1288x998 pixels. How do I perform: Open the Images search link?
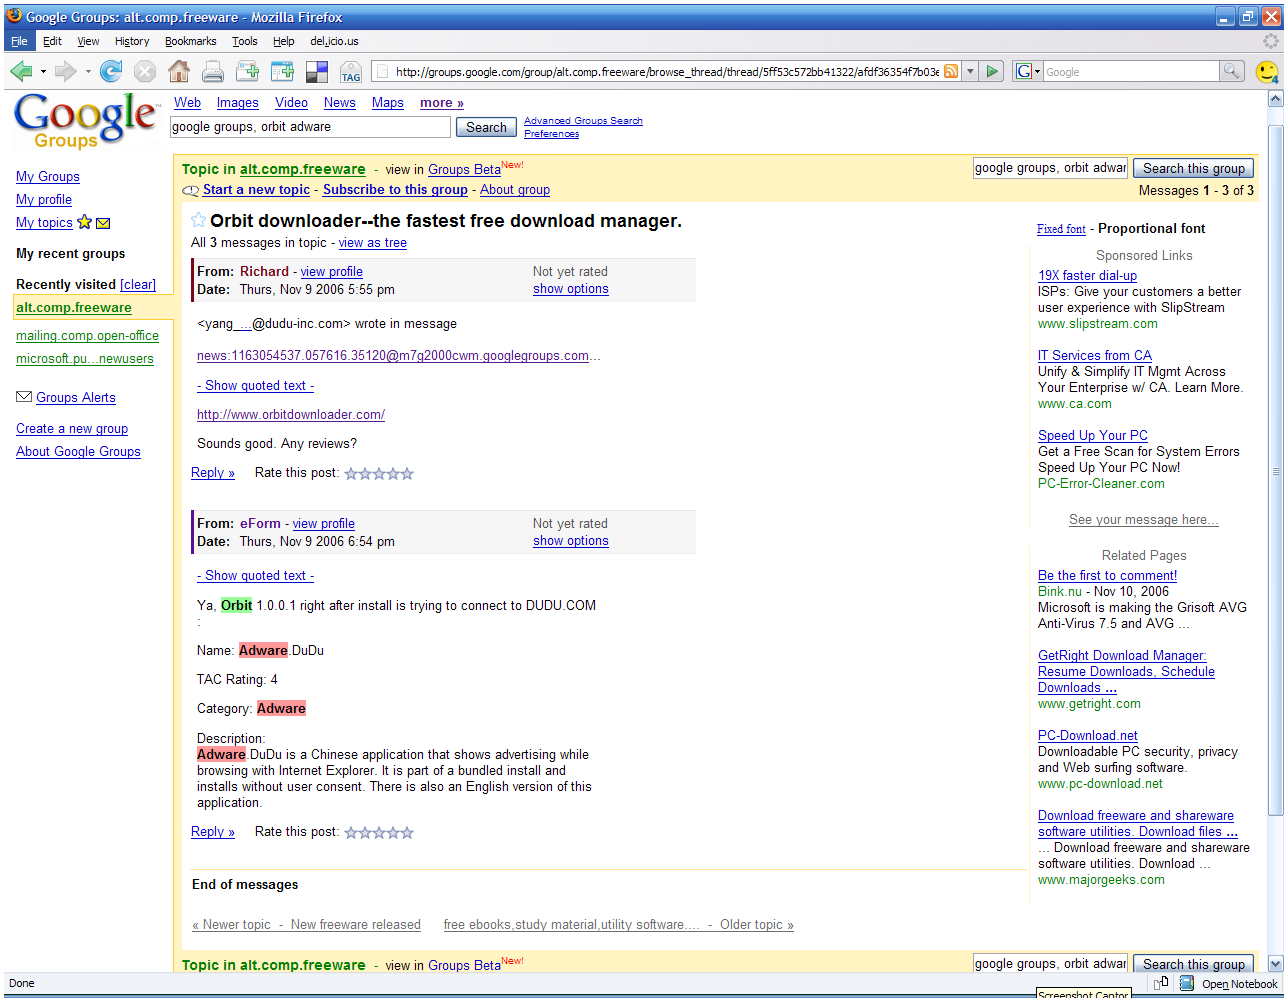pyautogui.click(x=237, y=103)
